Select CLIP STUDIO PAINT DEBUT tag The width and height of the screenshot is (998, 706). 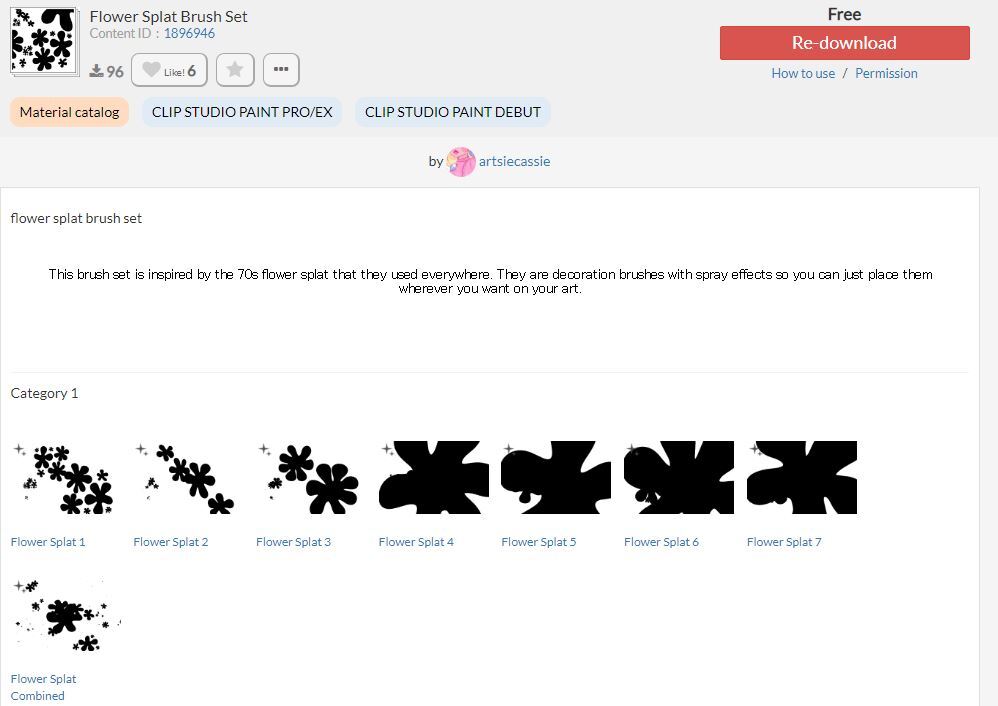453,112
